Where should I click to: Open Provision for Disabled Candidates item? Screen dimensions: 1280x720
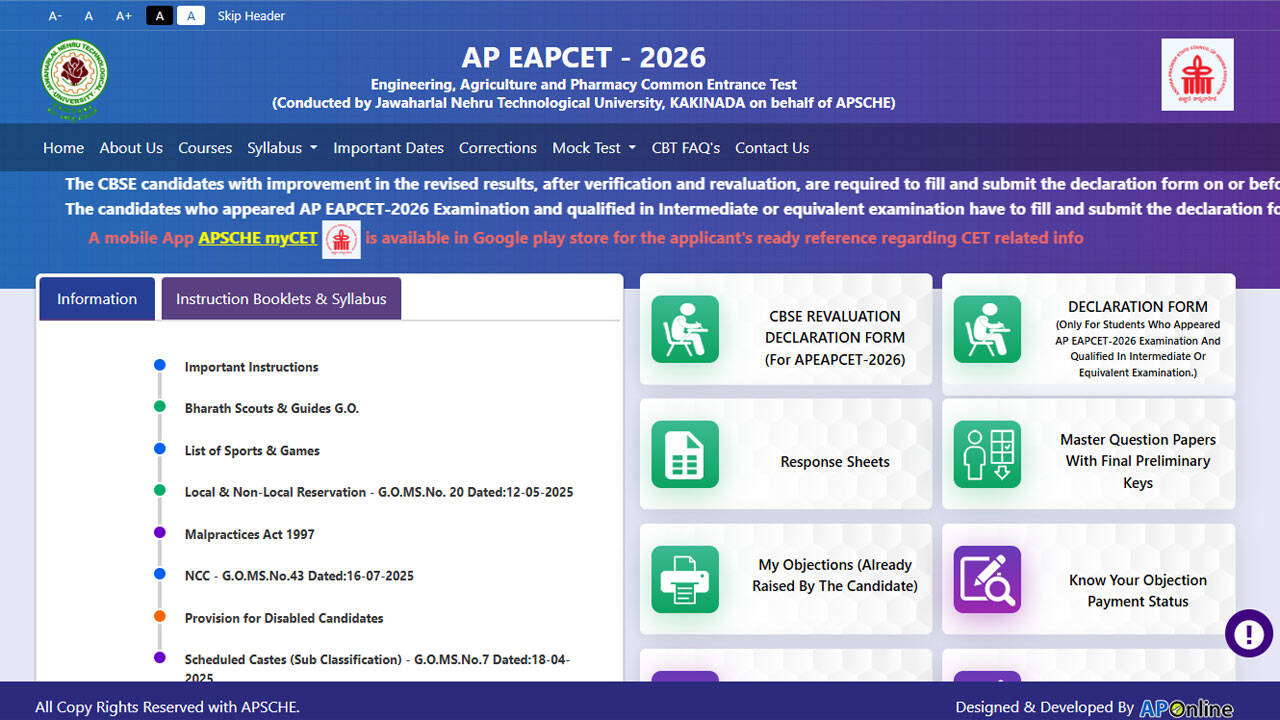click(x=284, y=618)
